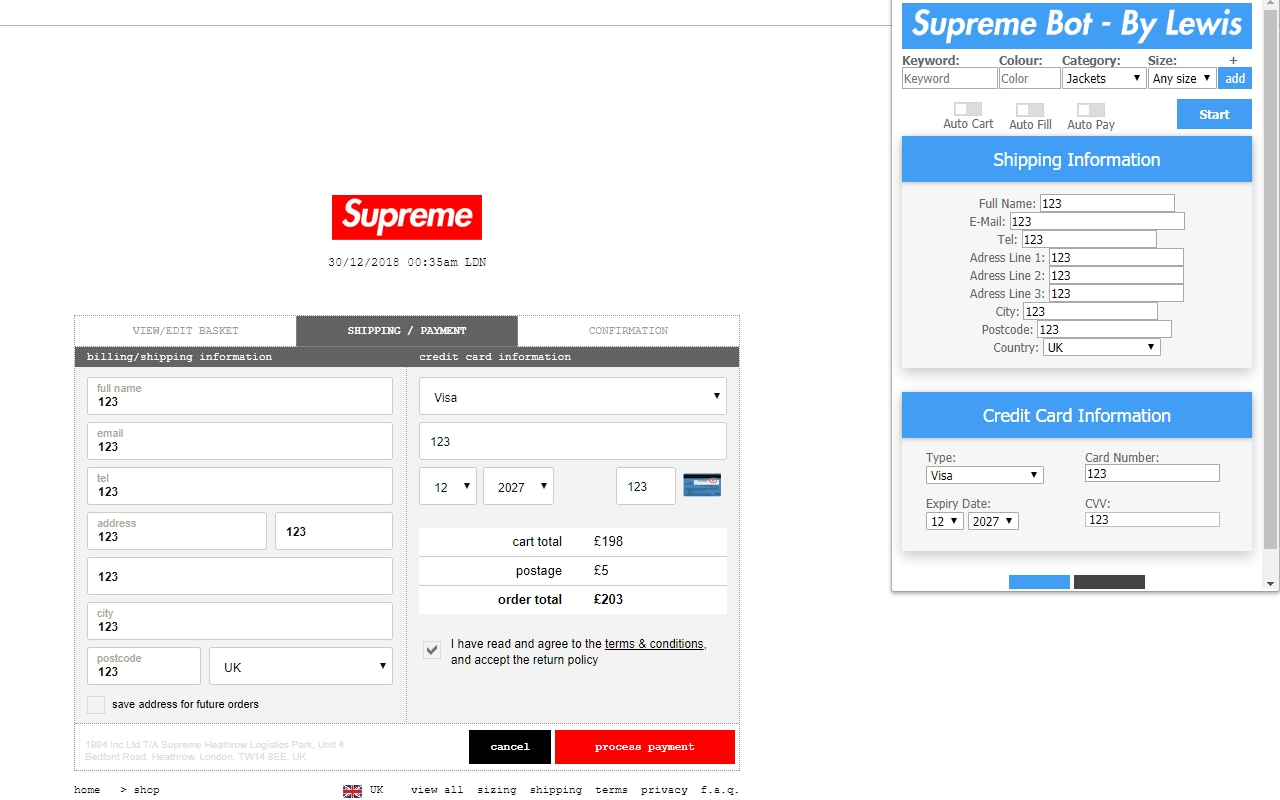The height and width of the screenshot is (800, 1280).
Task: Click the Keyword input field
Action: [949, 78]
